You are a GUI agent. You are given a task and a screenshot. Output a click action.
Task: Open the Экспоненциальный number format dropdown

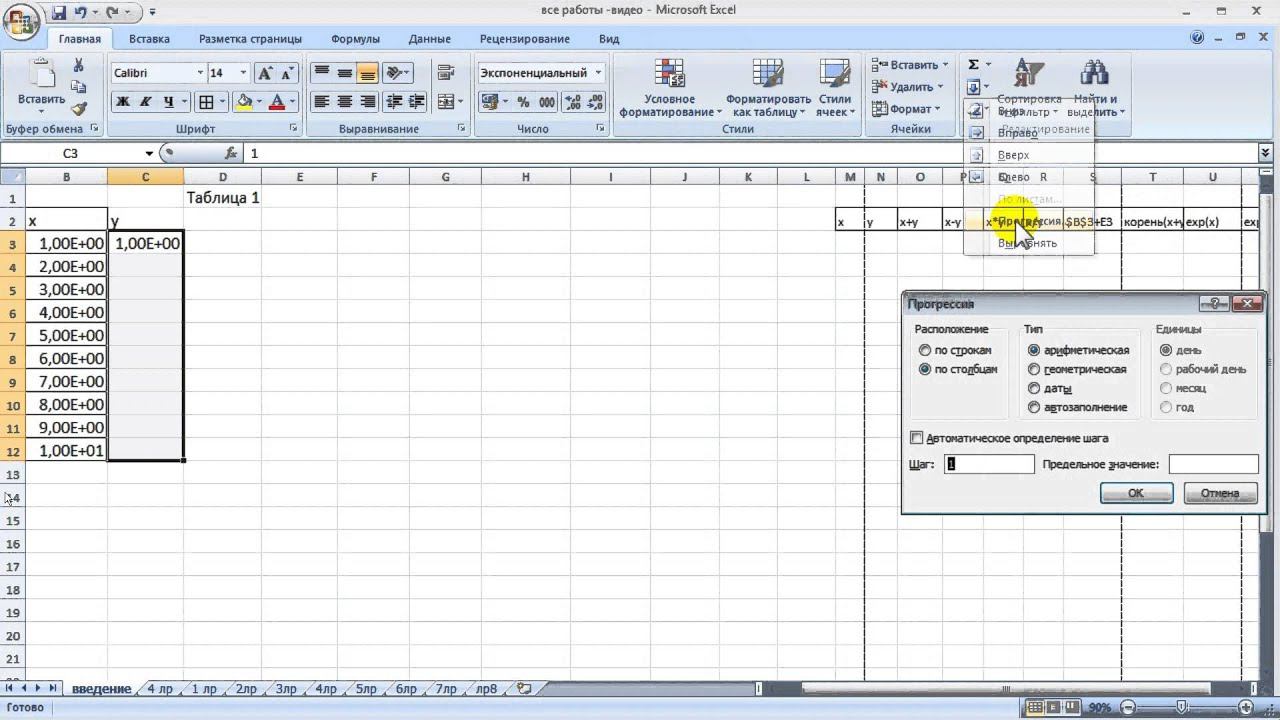(x=599, y=73)
